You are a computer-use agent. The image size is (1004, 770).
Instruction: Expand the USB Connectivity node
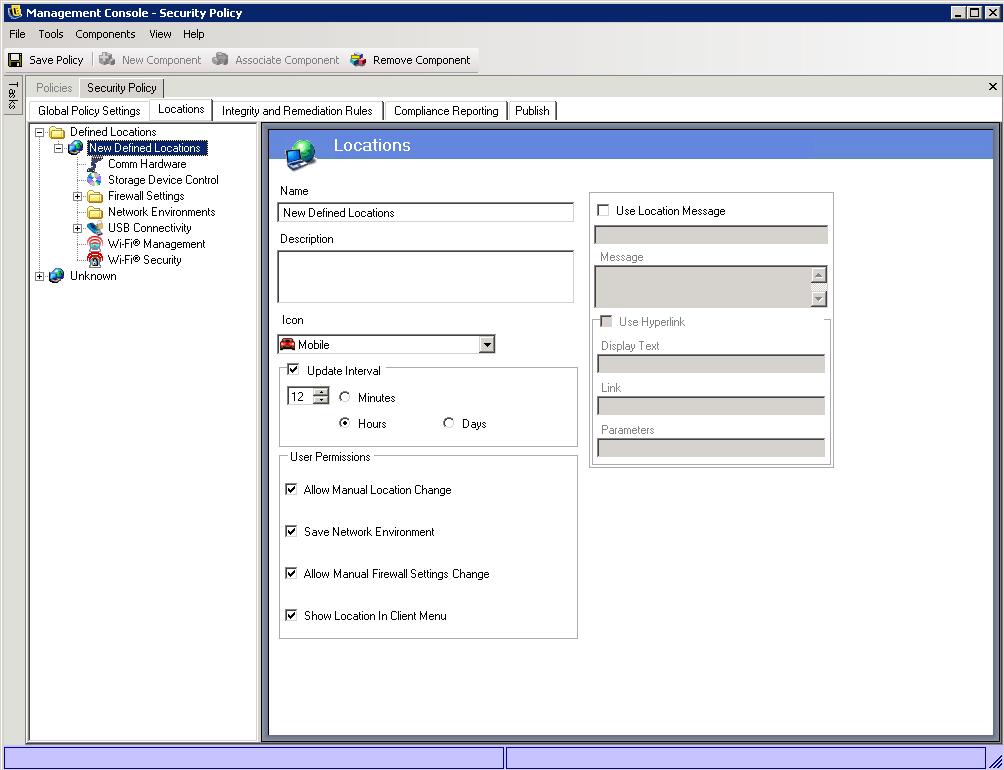pos(77,229)
